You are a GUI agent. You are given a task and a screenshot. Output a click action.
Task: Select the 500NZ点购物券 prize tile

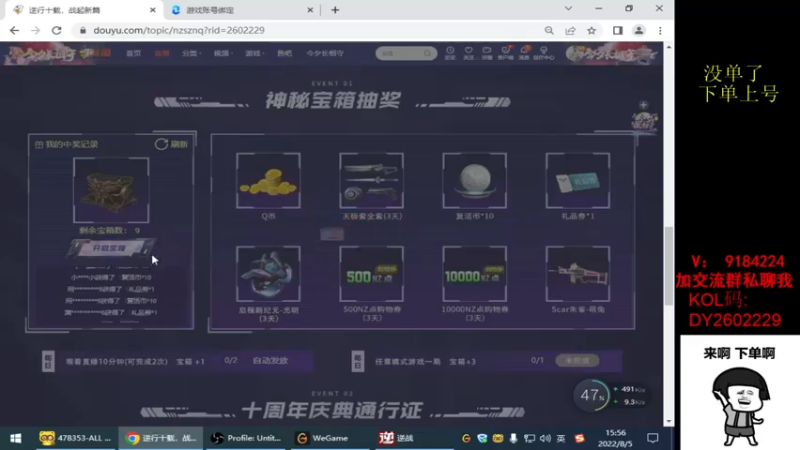coord(371,274)
